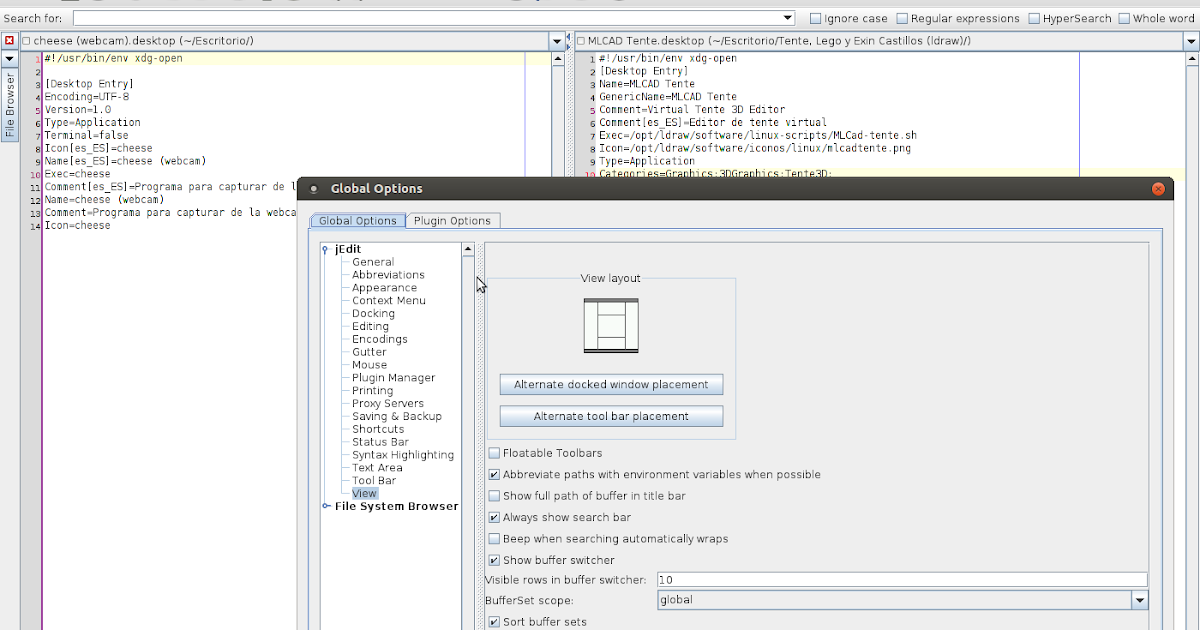Click 'Encoding=UTF-8' line in cheese buffer
This screenshot has width=1200, height=630.
(x=86, y=97)
